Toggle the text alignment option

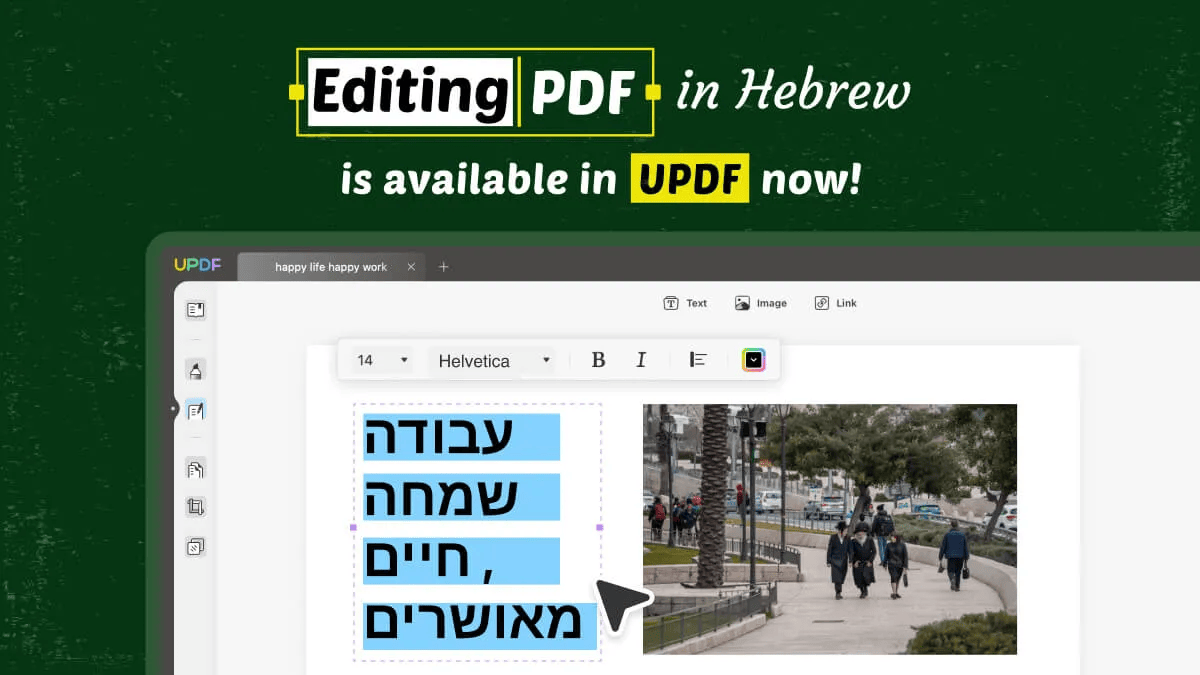pyautogui.click(x=697, y=360)
